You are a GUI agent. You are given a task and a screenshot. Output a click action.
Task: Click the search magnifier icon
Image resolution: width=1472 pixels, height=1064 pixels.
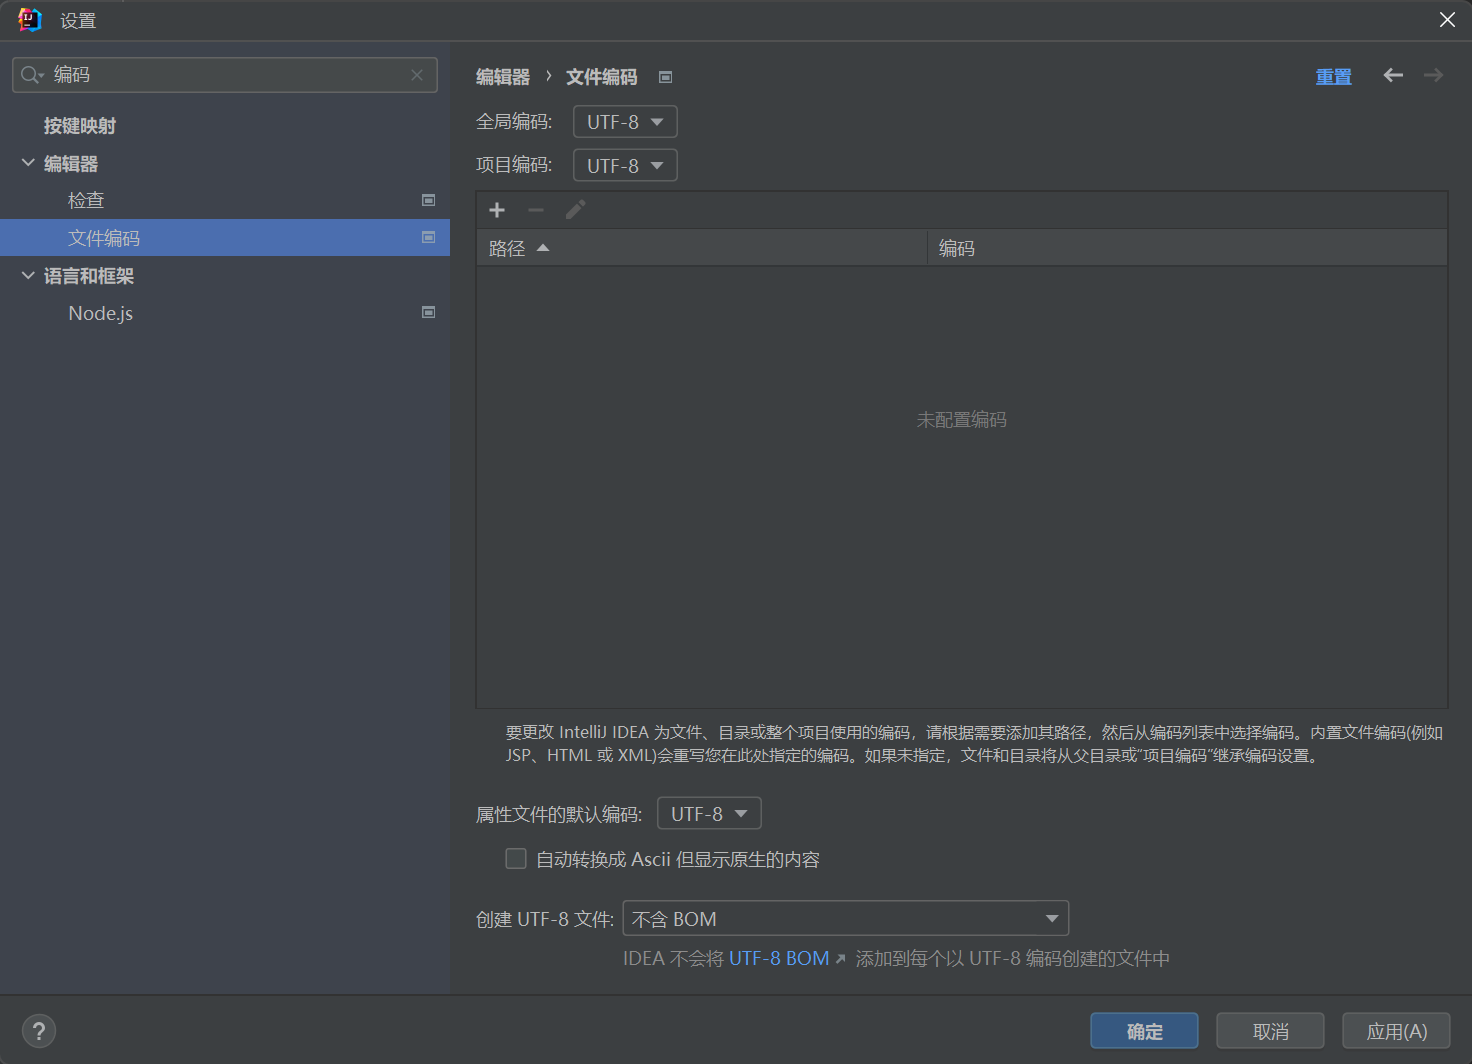pyautogui.click(x=31, y=75)
